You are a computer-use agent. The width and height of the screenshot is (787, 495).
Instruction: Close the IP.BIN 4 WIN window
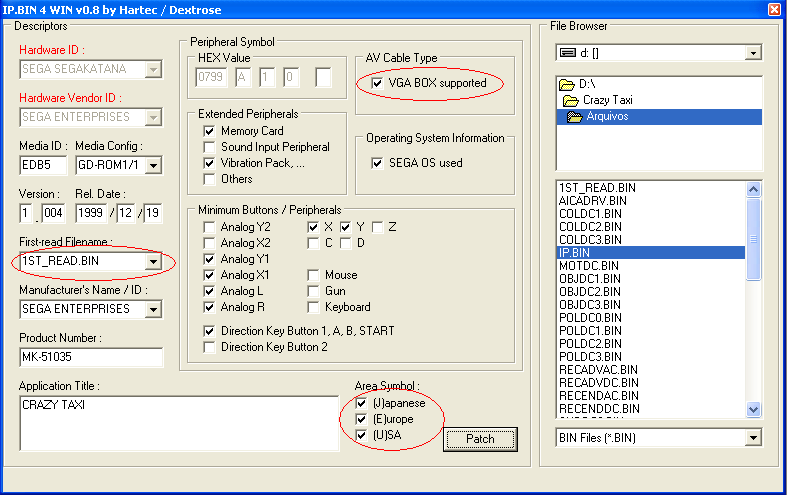(773, 9)
